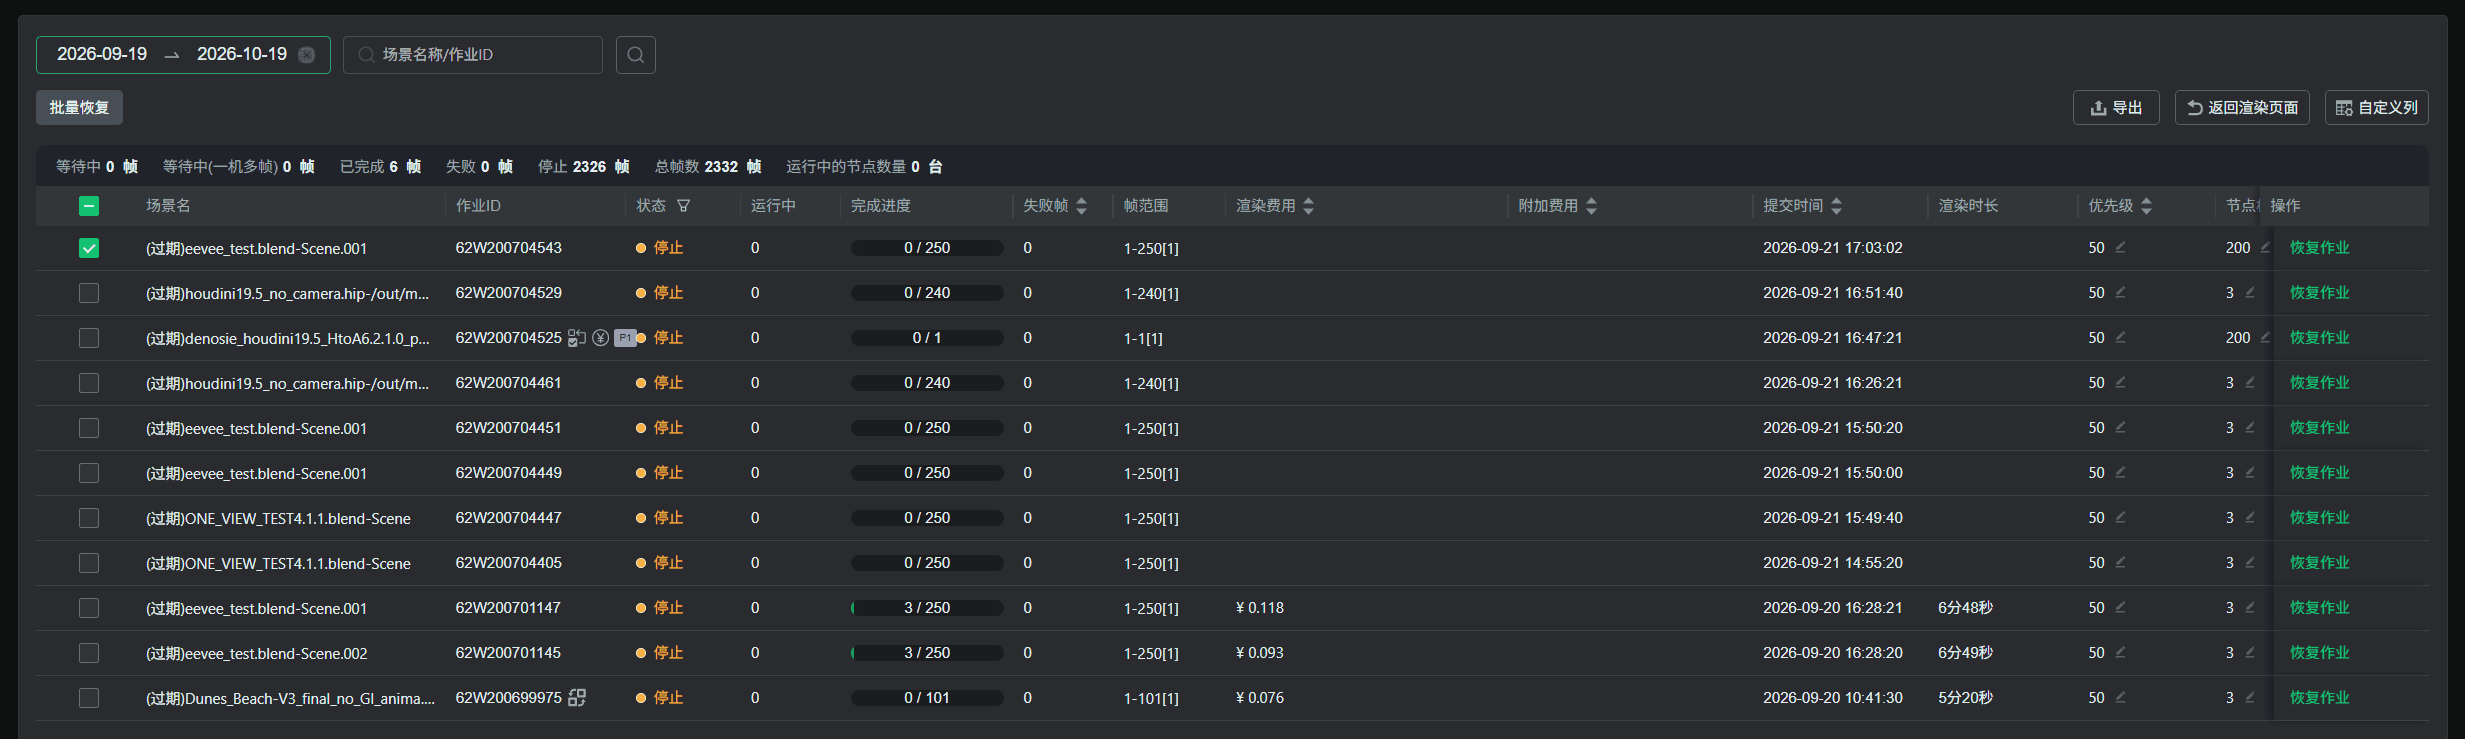Viewport: 2465px width, 739px height.
Task: Sort by the 失败帧 column arrows
Action: (x=1081, y=206)
